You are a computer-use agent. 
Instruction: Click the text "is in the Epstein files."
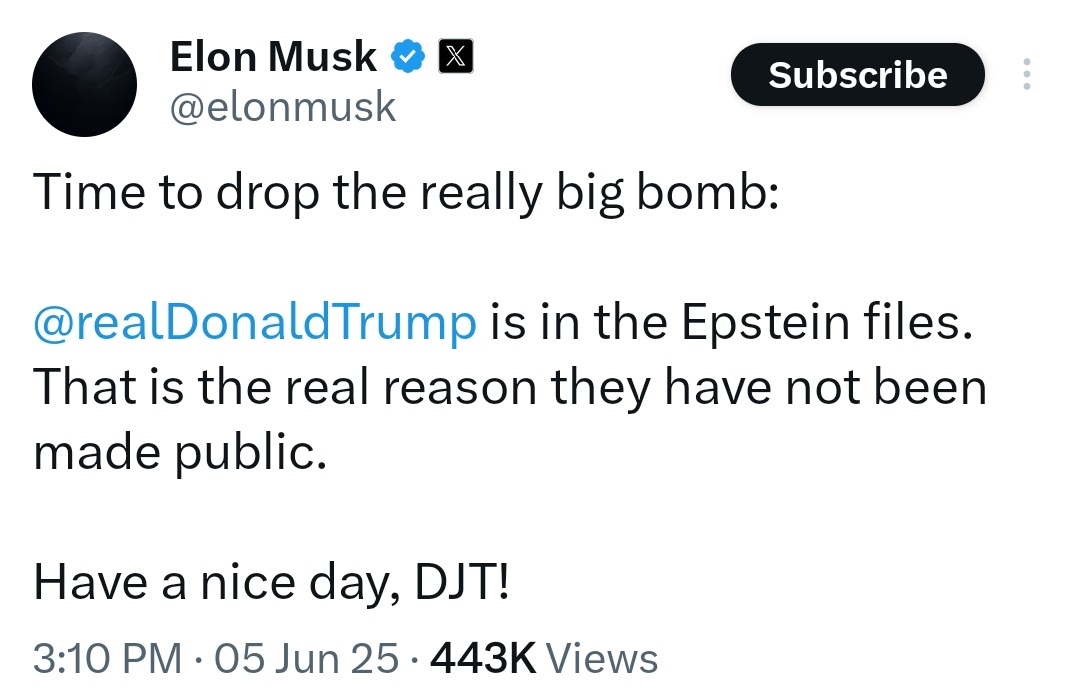click(730, 324)
